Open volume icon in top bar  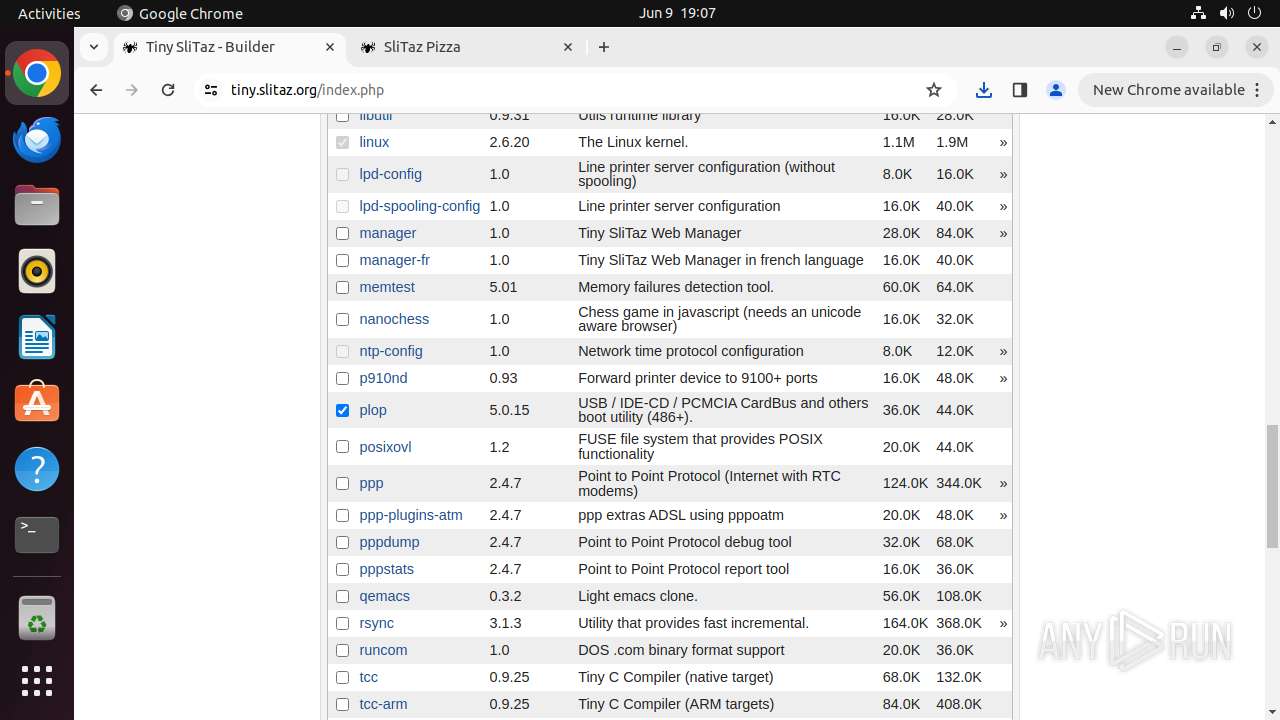point(1226,13)
